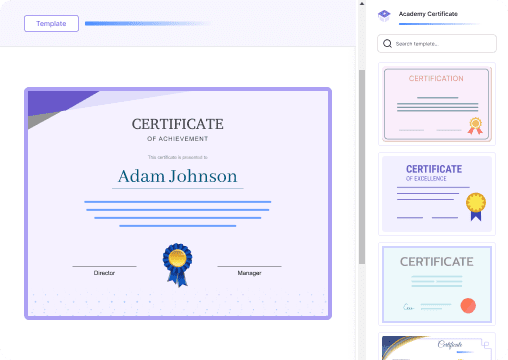Screen dimensions: 508x360
Task: Click the Academy Certificate logo icon
Action: (384, 15)
